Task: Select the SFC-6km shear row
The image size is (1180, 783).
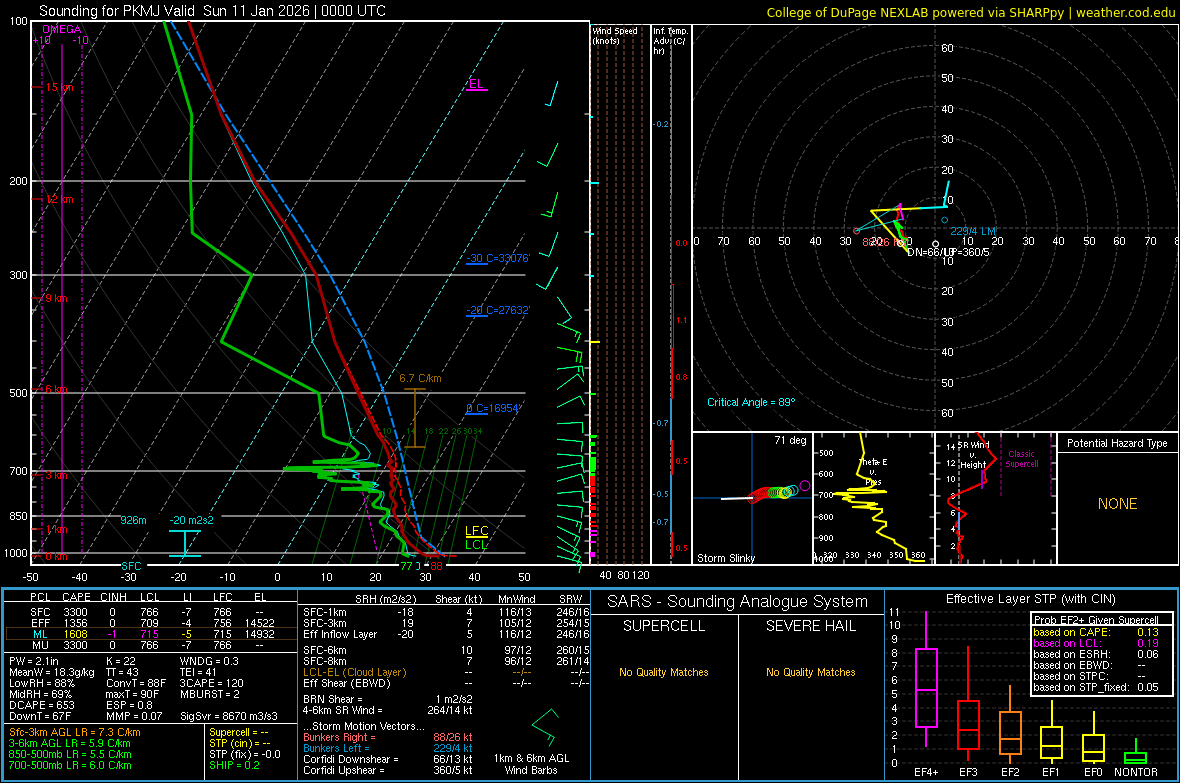Action: point(444,650)
